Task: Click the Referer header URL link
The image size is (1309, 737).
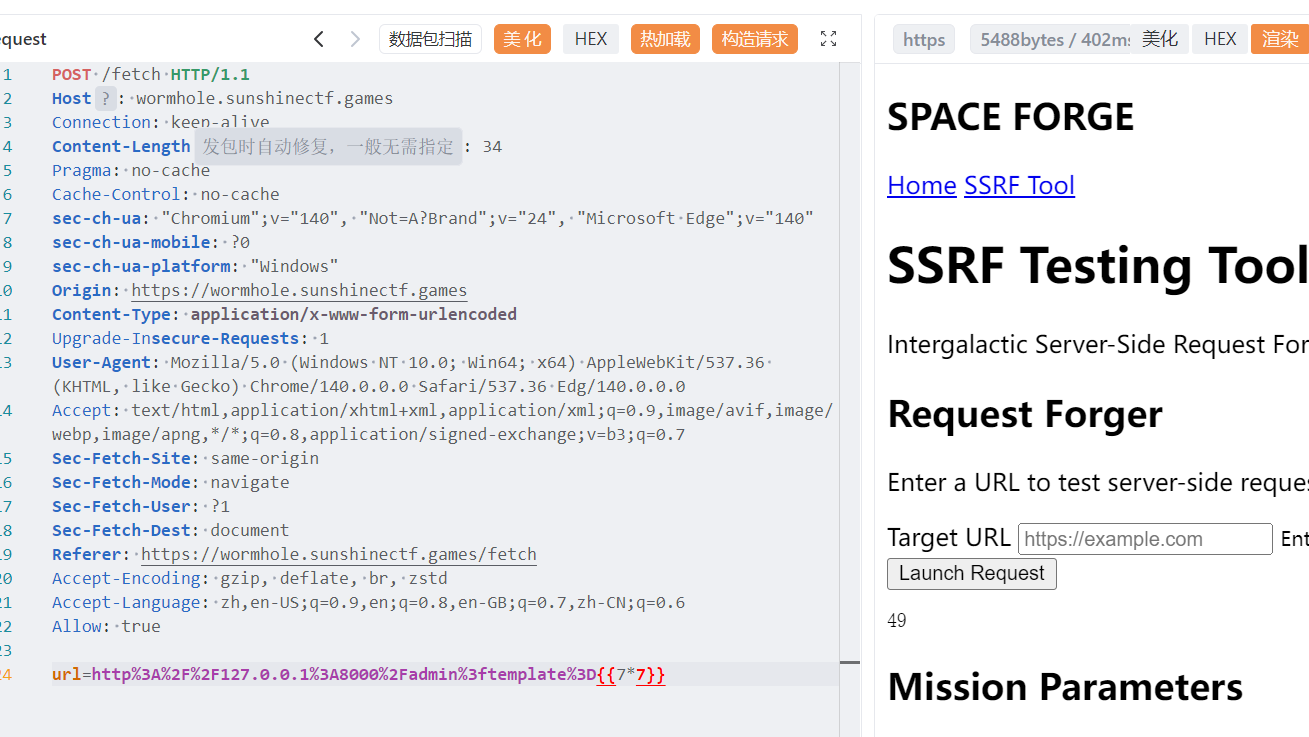Action: click(339, 554)
